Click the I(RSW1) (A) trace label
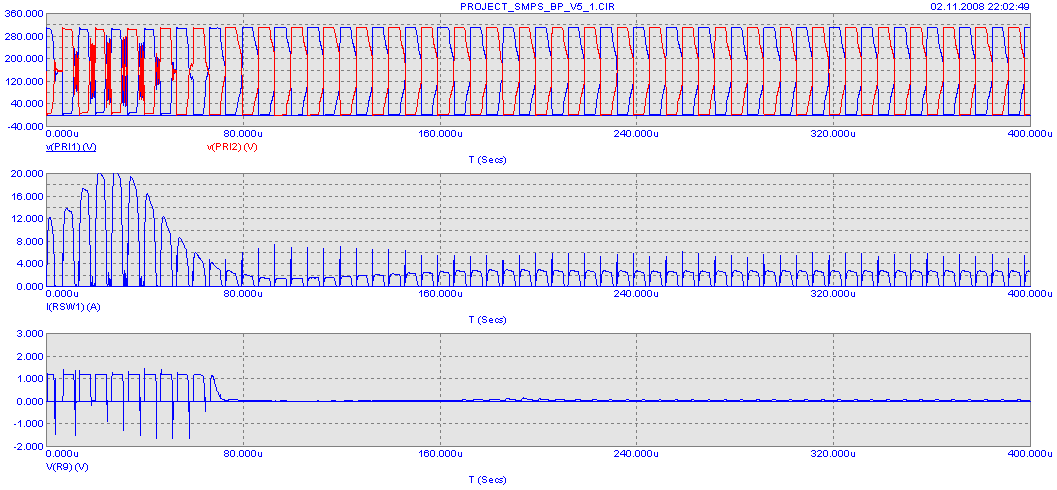1057x490 pixels. tap(72, 305)
